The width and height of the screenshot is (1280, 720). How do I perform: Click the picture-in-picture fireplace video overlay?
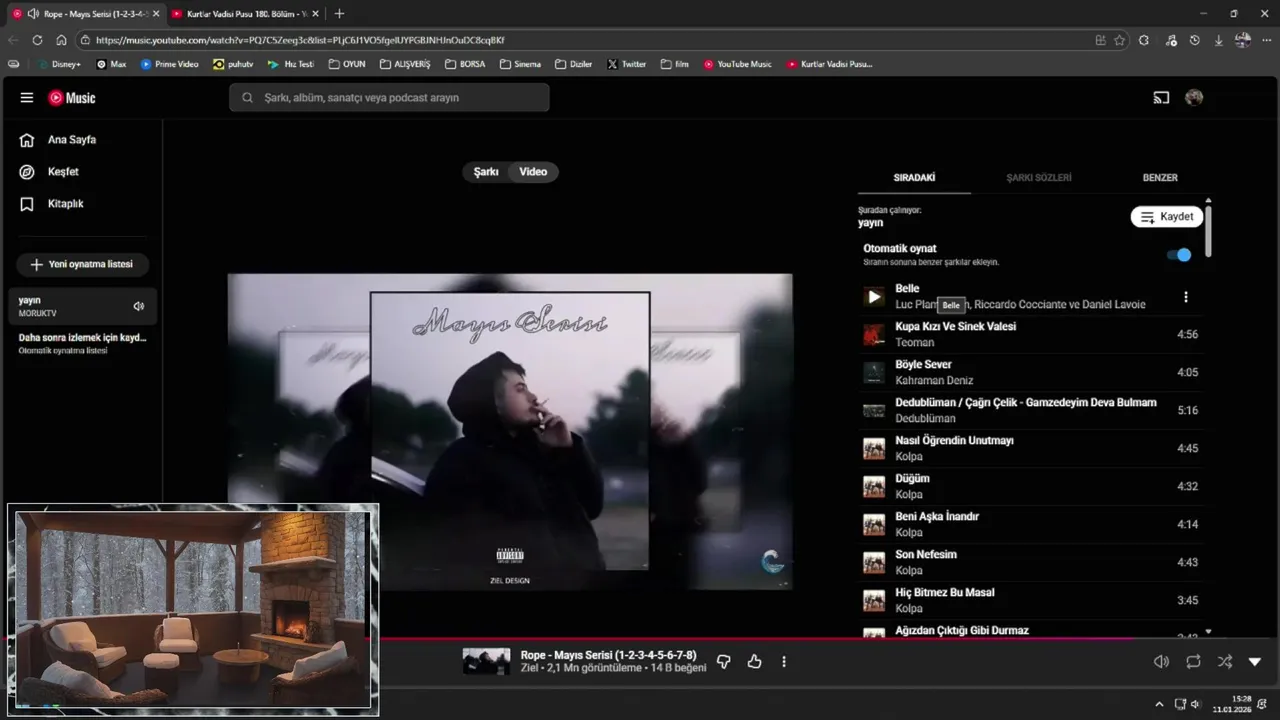click(x=193, y=609)
